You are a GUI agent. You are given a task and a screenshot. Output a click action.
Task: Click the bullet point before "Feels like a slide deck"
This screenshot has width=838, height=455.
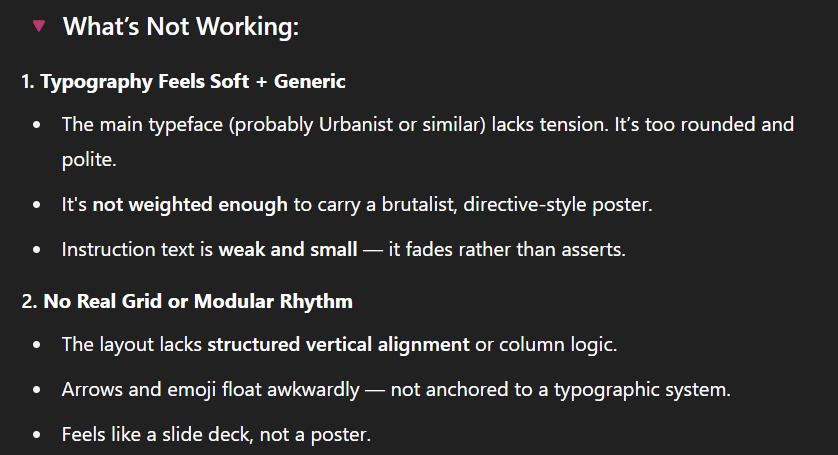pyautogui.click(x=37, y=435)
